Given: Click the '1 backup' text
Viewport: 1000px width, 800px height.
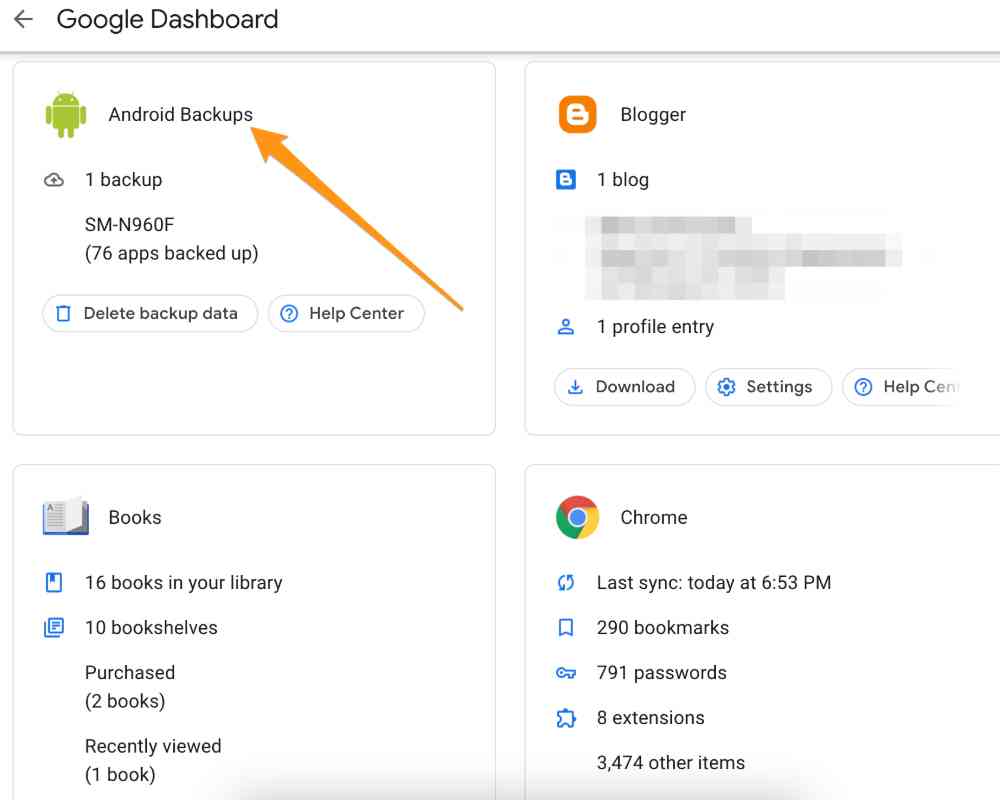Looking at the screenshot, I should coord(124,180).
